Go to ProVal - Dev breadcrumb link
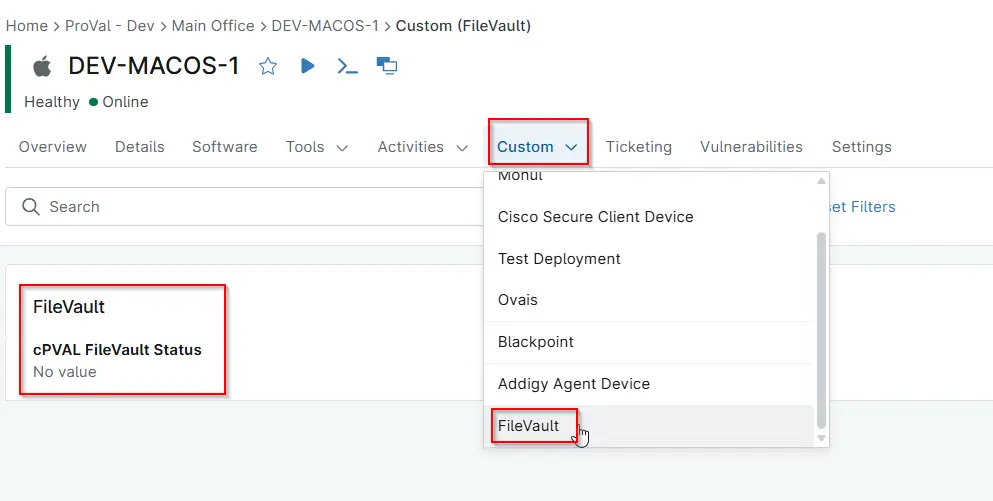The image size is (993, 501). tap(108, 26)
